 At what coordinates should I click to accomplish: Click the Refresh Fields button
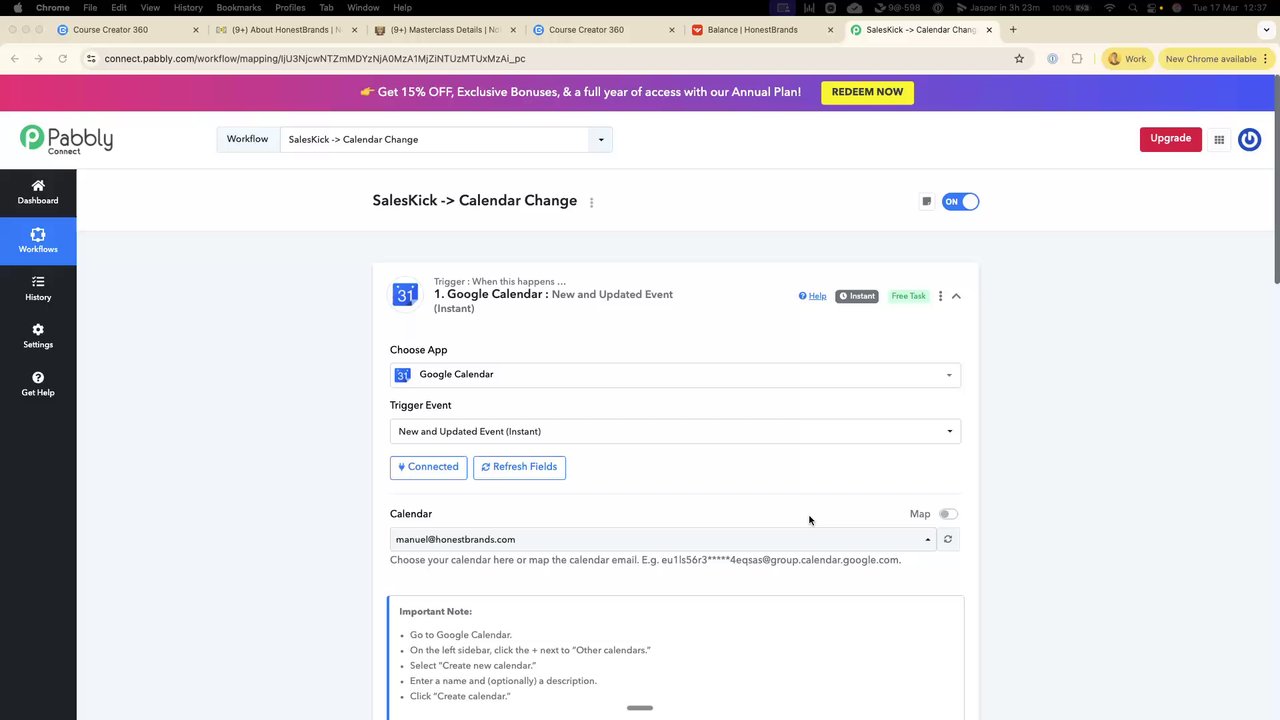click(519, 467)
